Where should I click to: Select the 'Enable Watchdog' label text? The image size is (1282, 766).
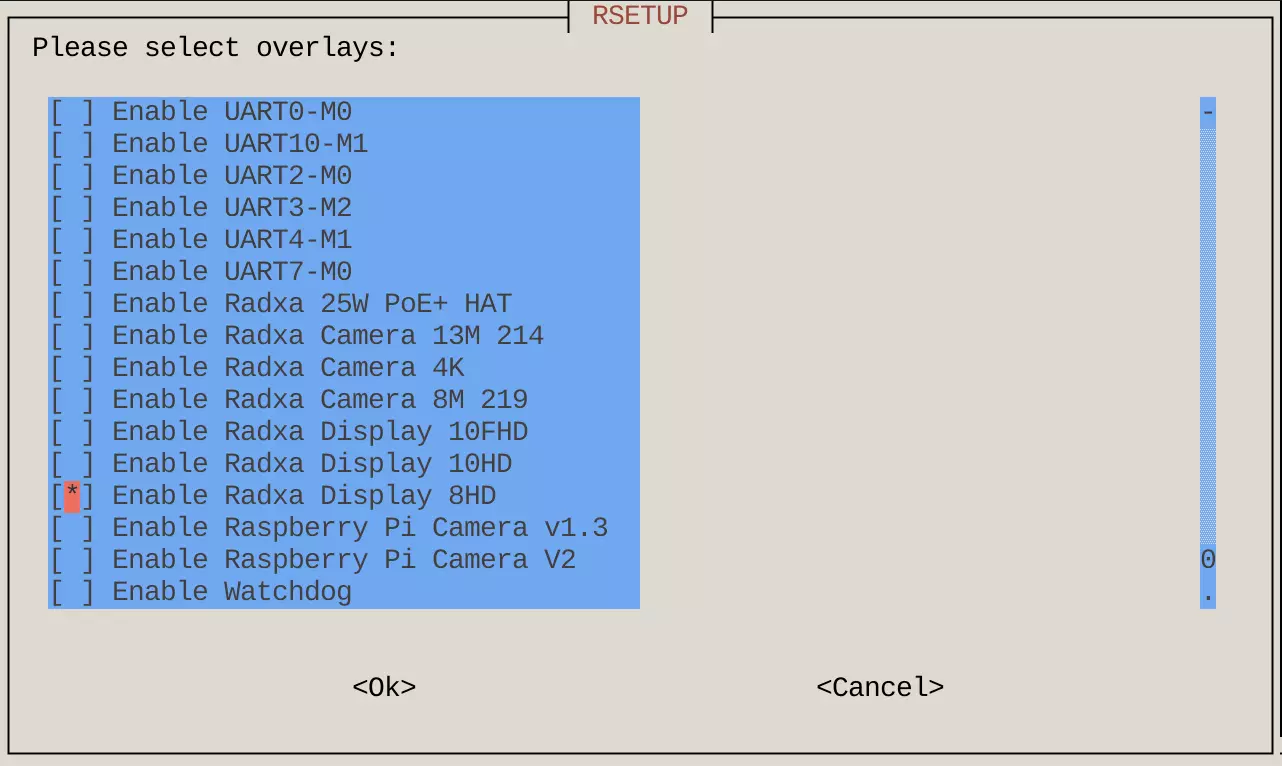click(232, 592)
